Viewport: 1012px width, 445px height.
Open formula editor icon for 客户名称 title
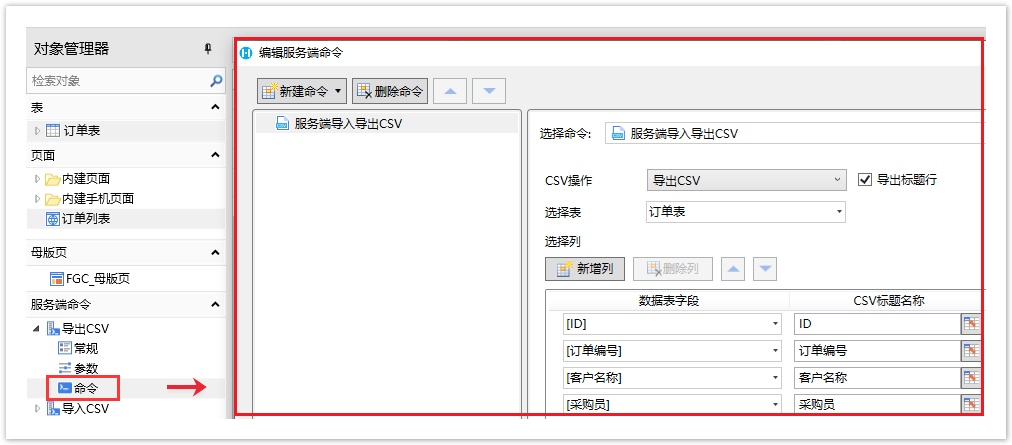[x=970, y=377]
